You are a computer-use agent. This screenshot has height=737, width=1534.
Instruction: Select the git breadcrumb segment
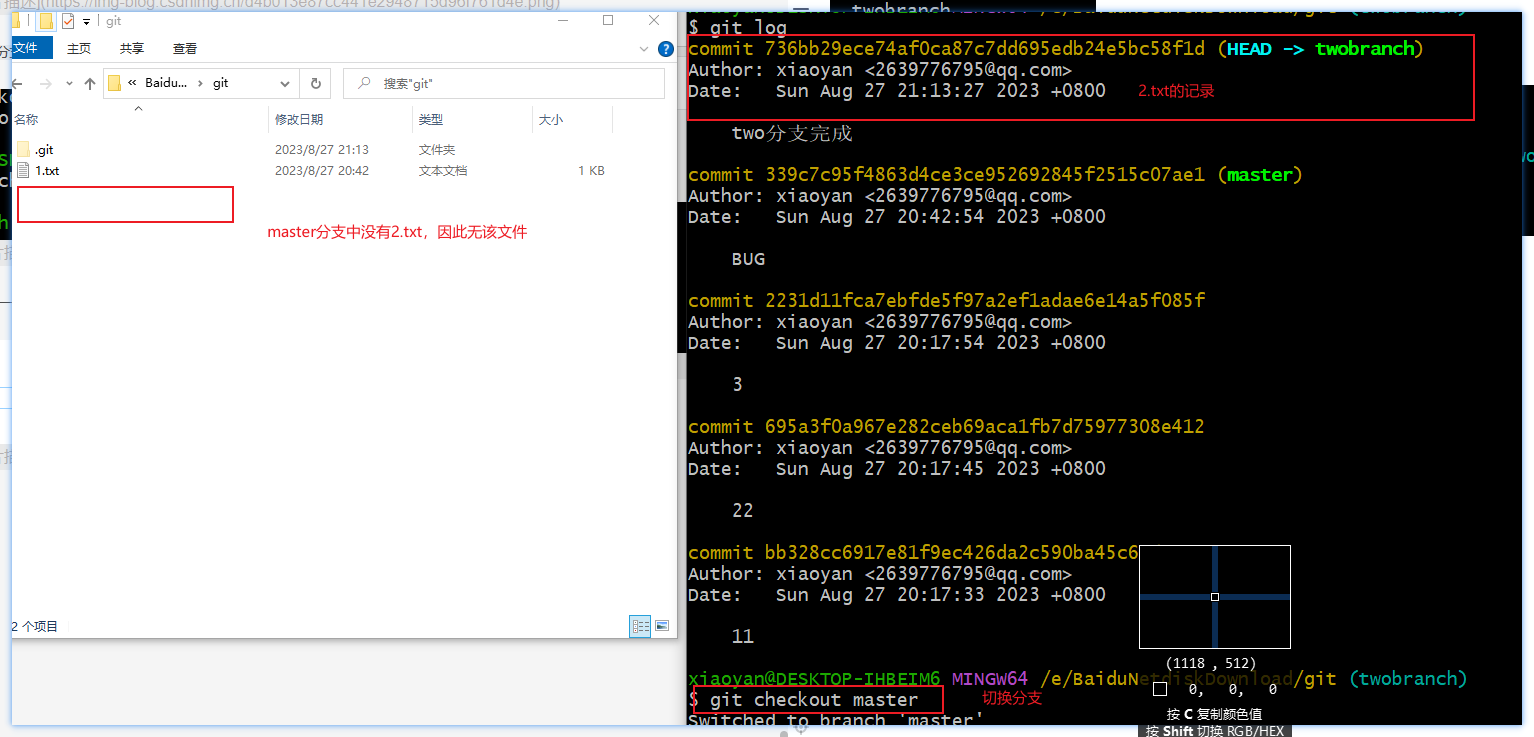(x=221, y=84)
